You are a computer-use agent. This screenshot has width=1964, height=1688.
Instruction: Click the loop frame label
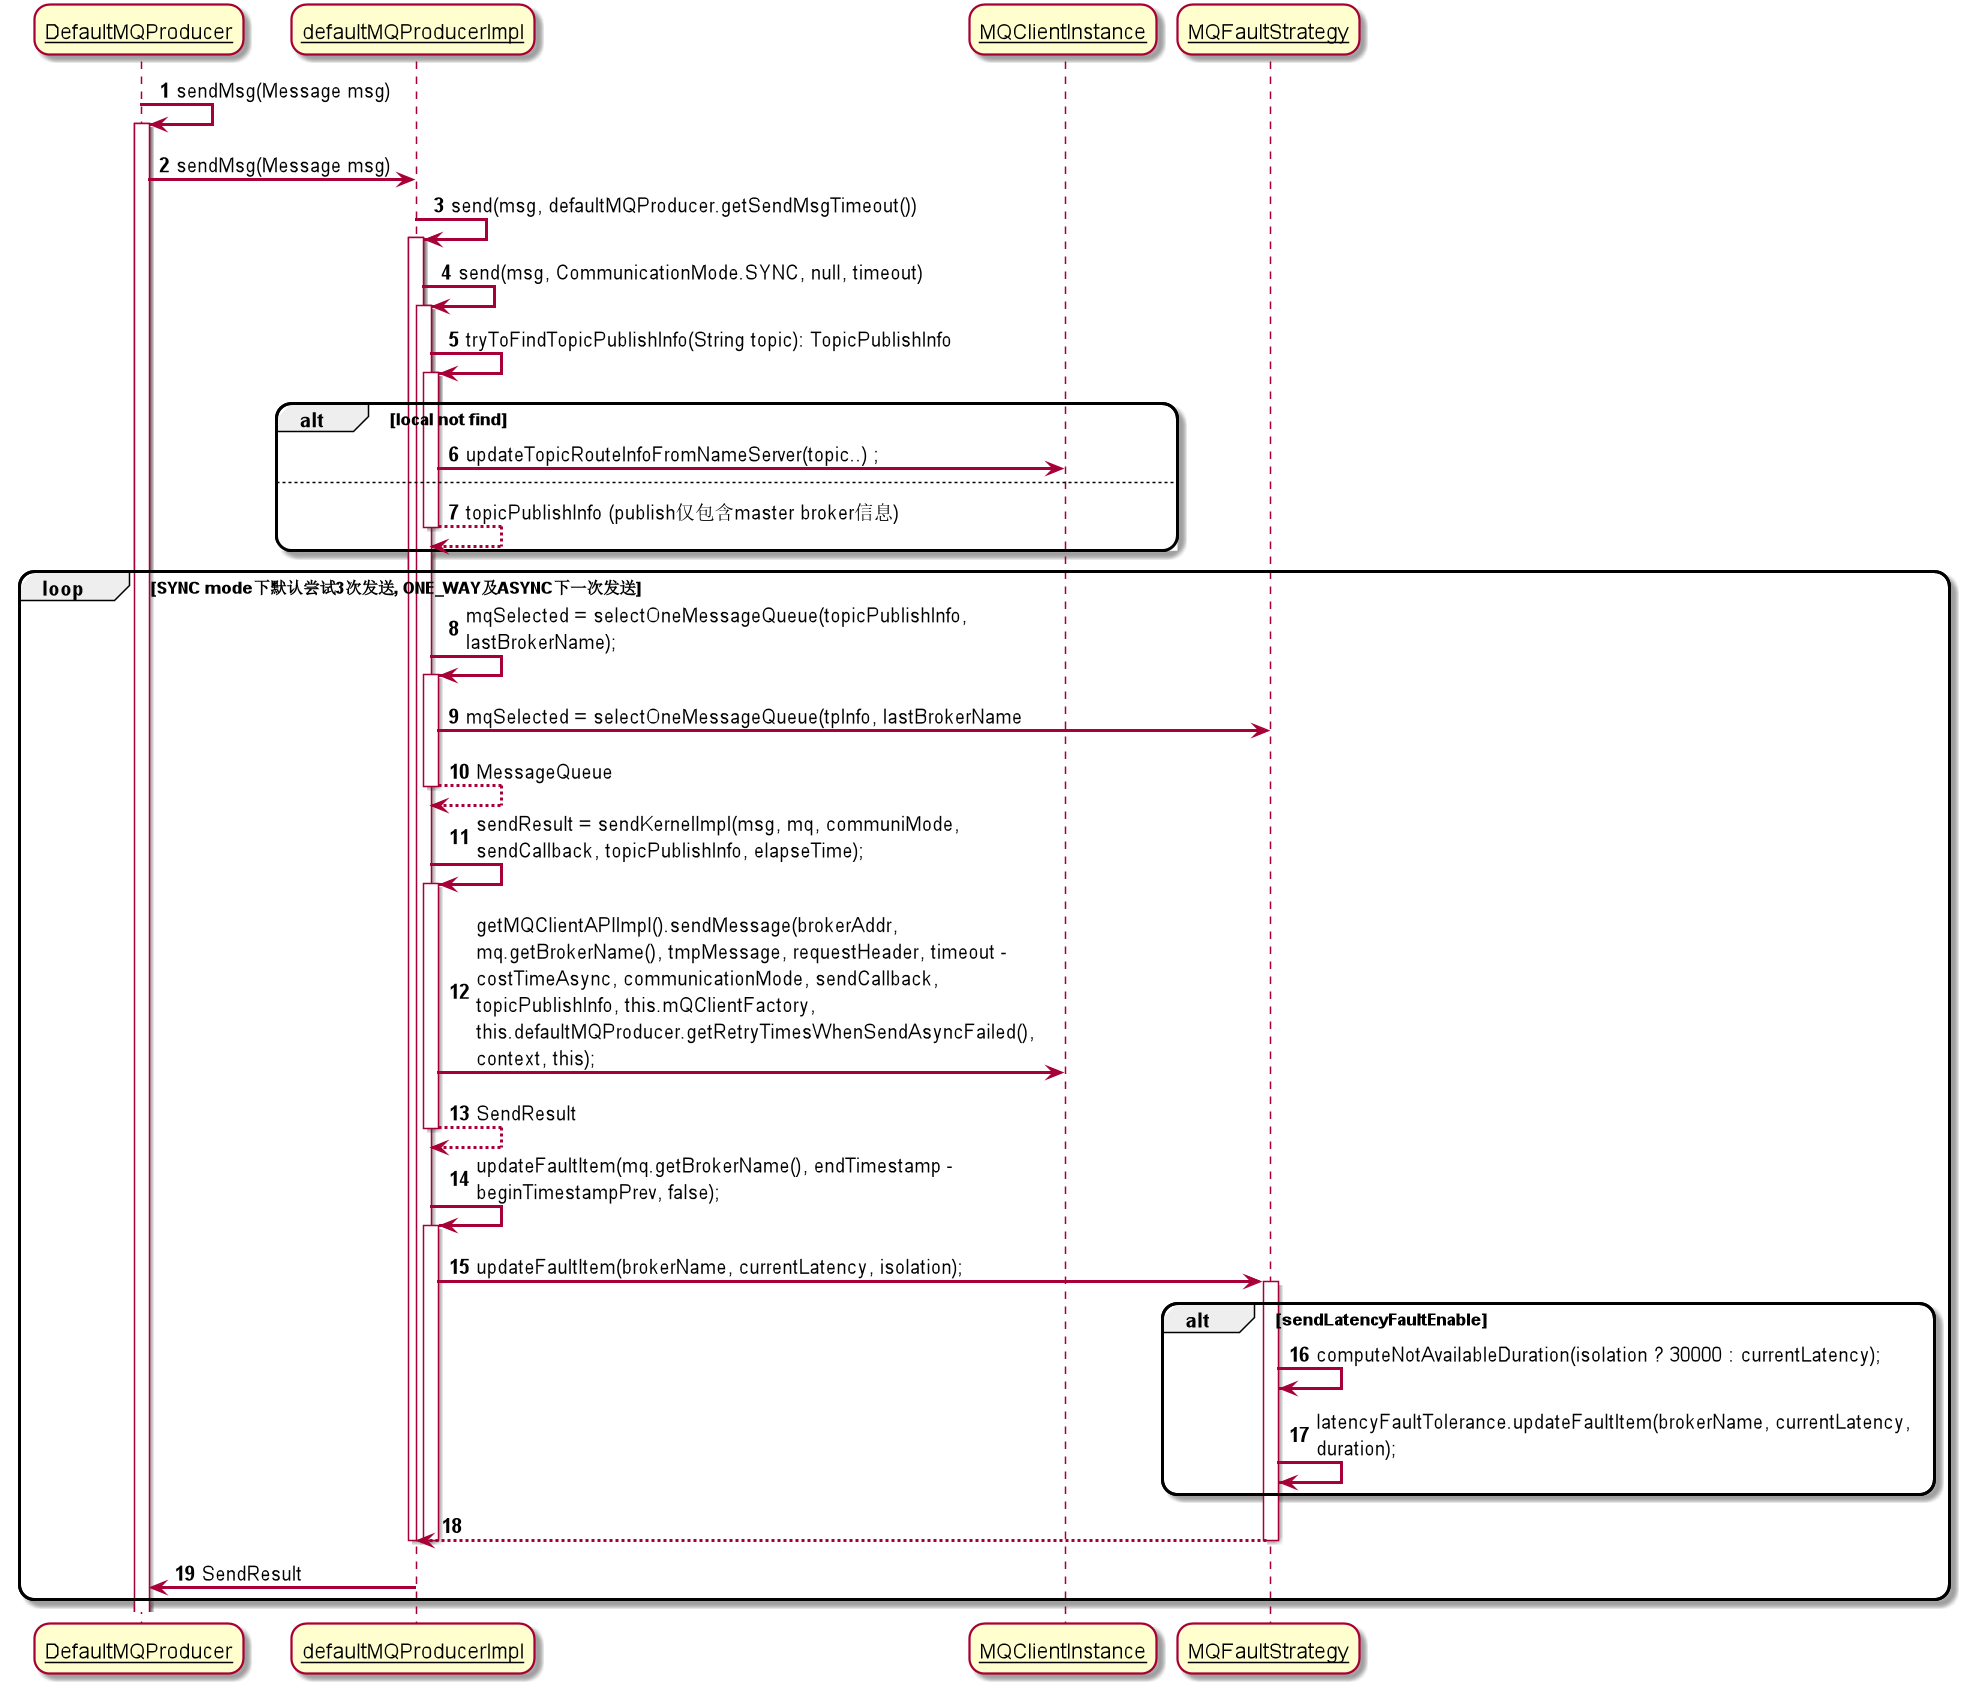click(63, 589)
